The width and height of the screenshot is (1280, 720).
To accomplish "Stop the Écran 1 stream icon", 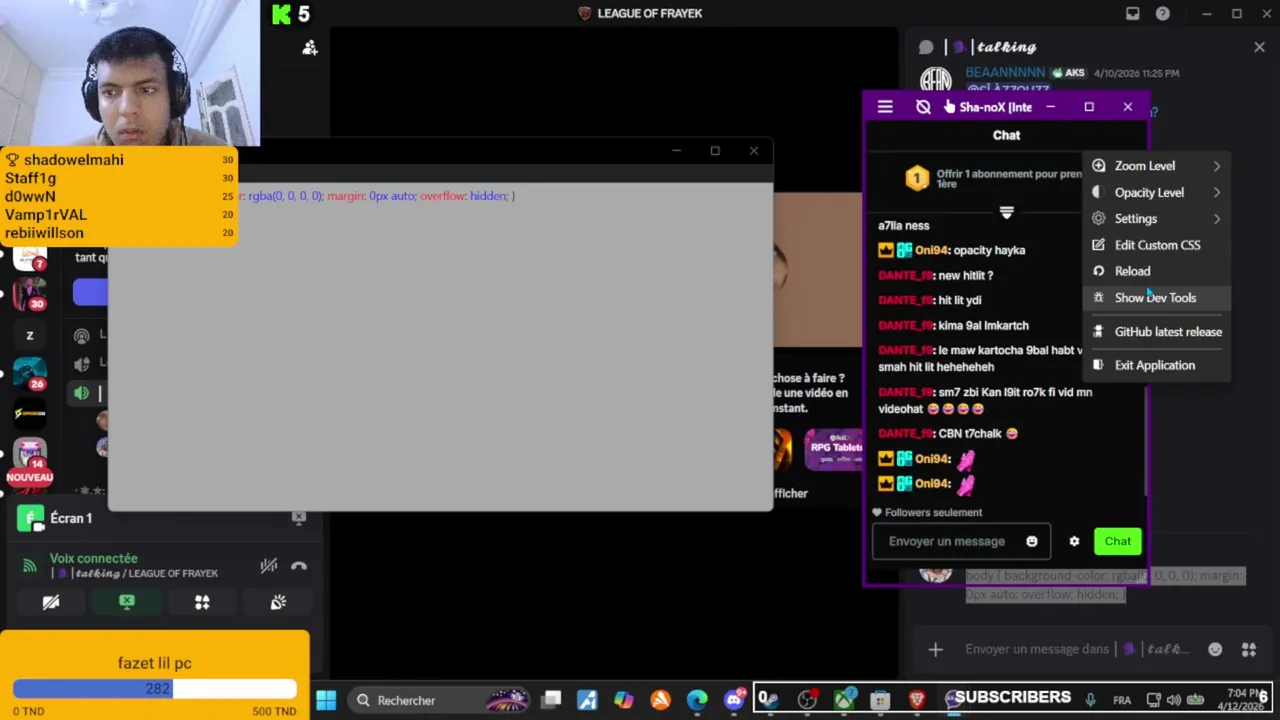I will (298, 517).
